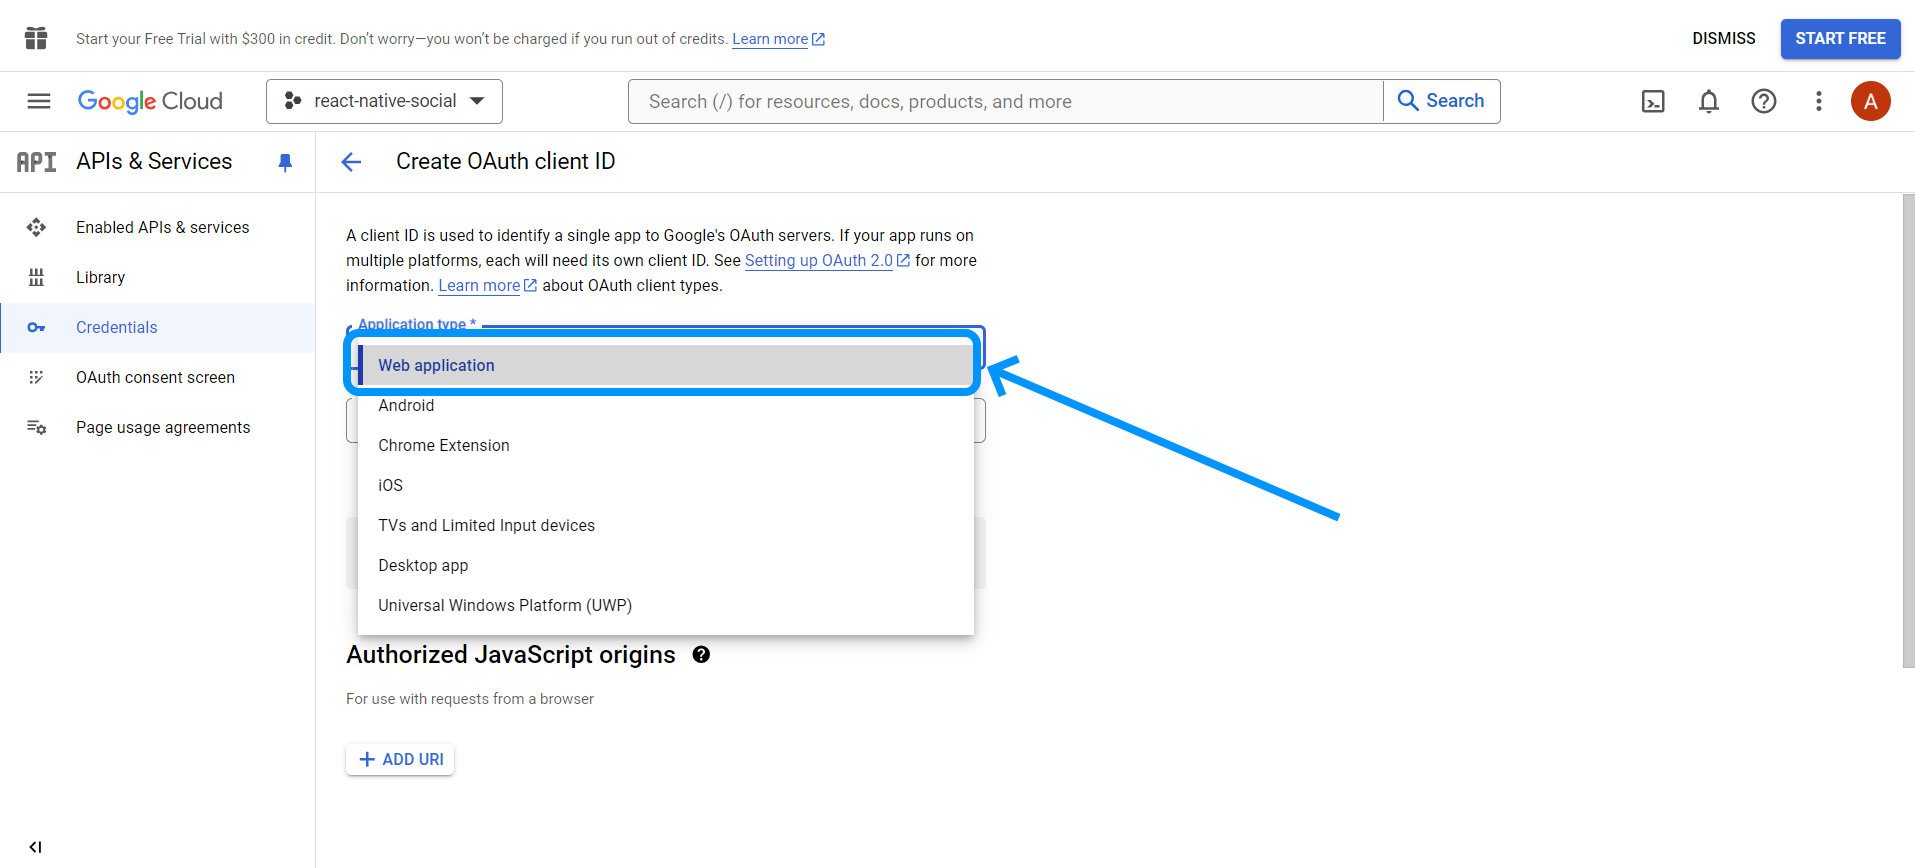Open Page usage agreements
The image size is (1915, 868).
pyautogui.click(x=158, y=427)
